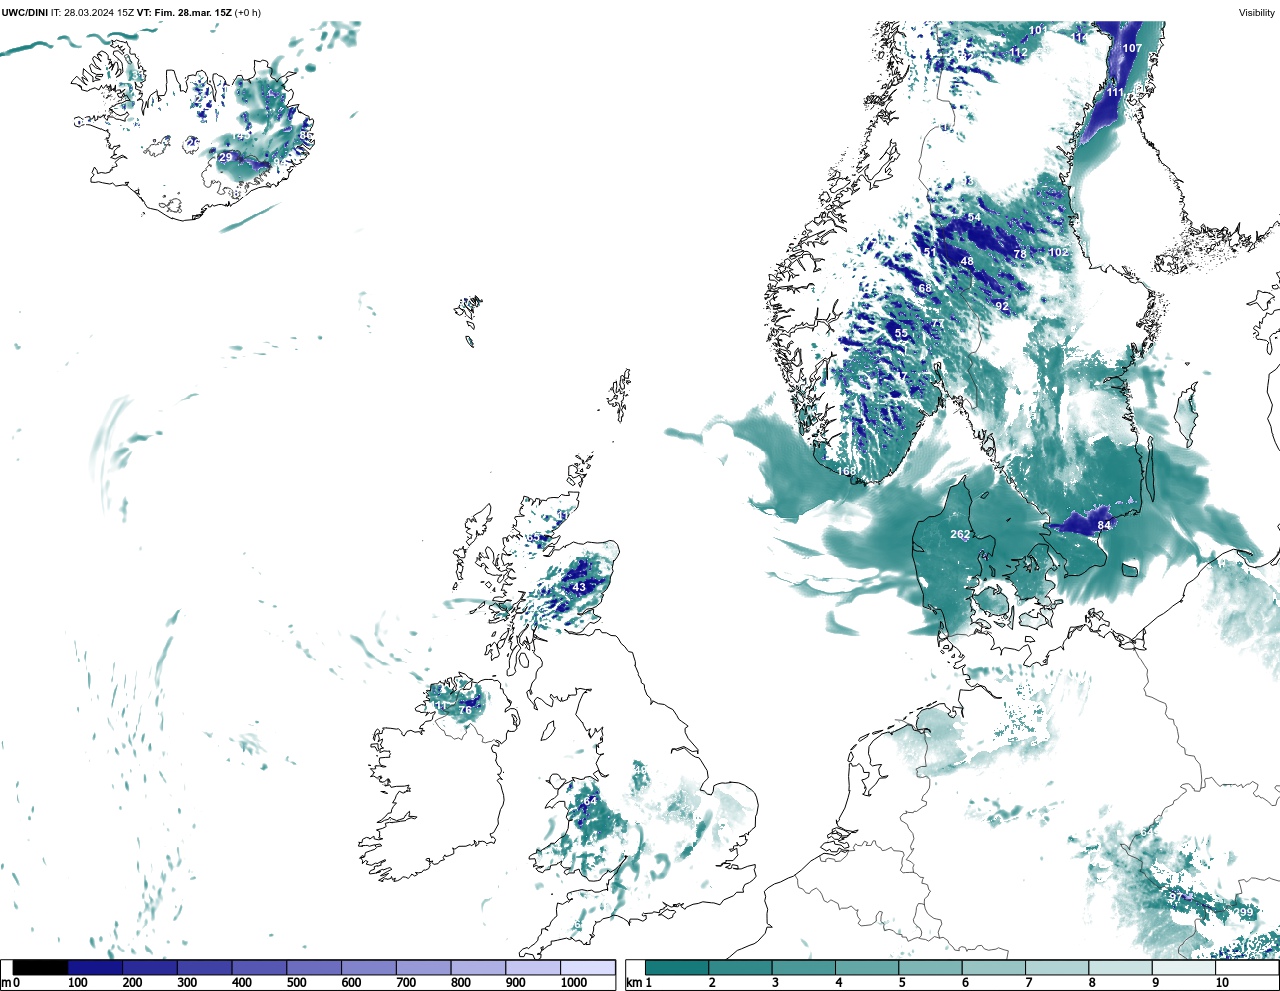Click the 'km 1' legend unit label

pyautogui.click(x=637, y=983)
